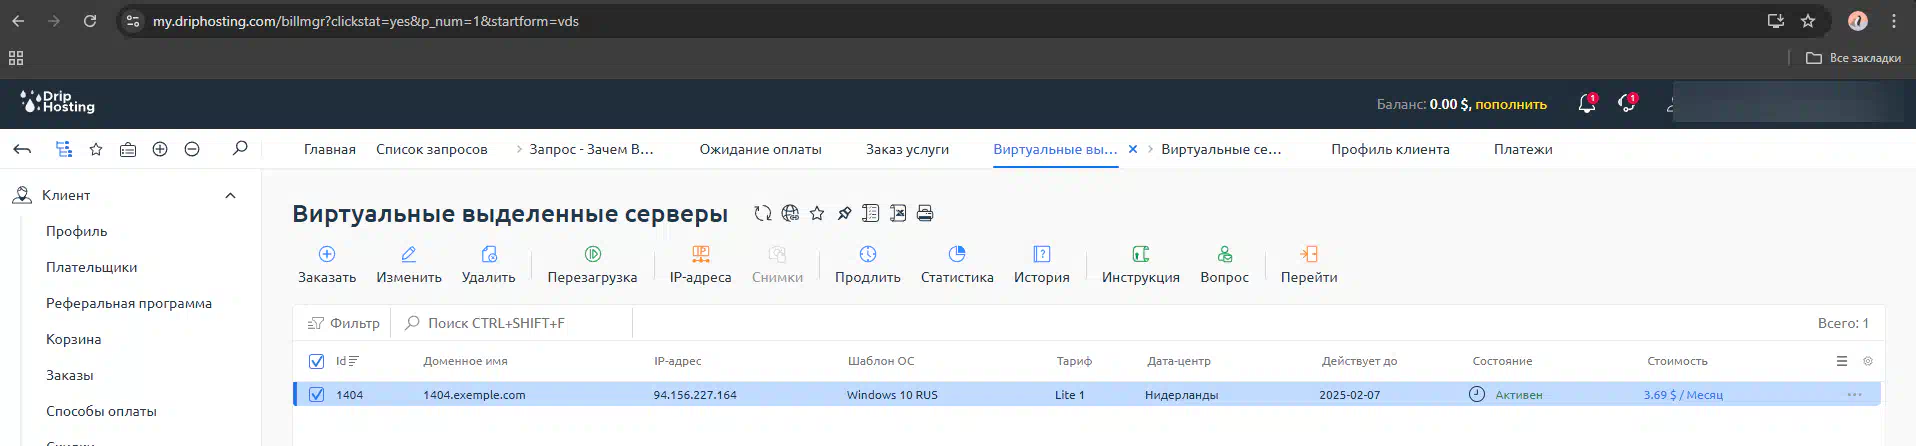1916x446 pixels.
Task: Switch to the Профиль клиента tab
Action: (x=1390, y=149)
